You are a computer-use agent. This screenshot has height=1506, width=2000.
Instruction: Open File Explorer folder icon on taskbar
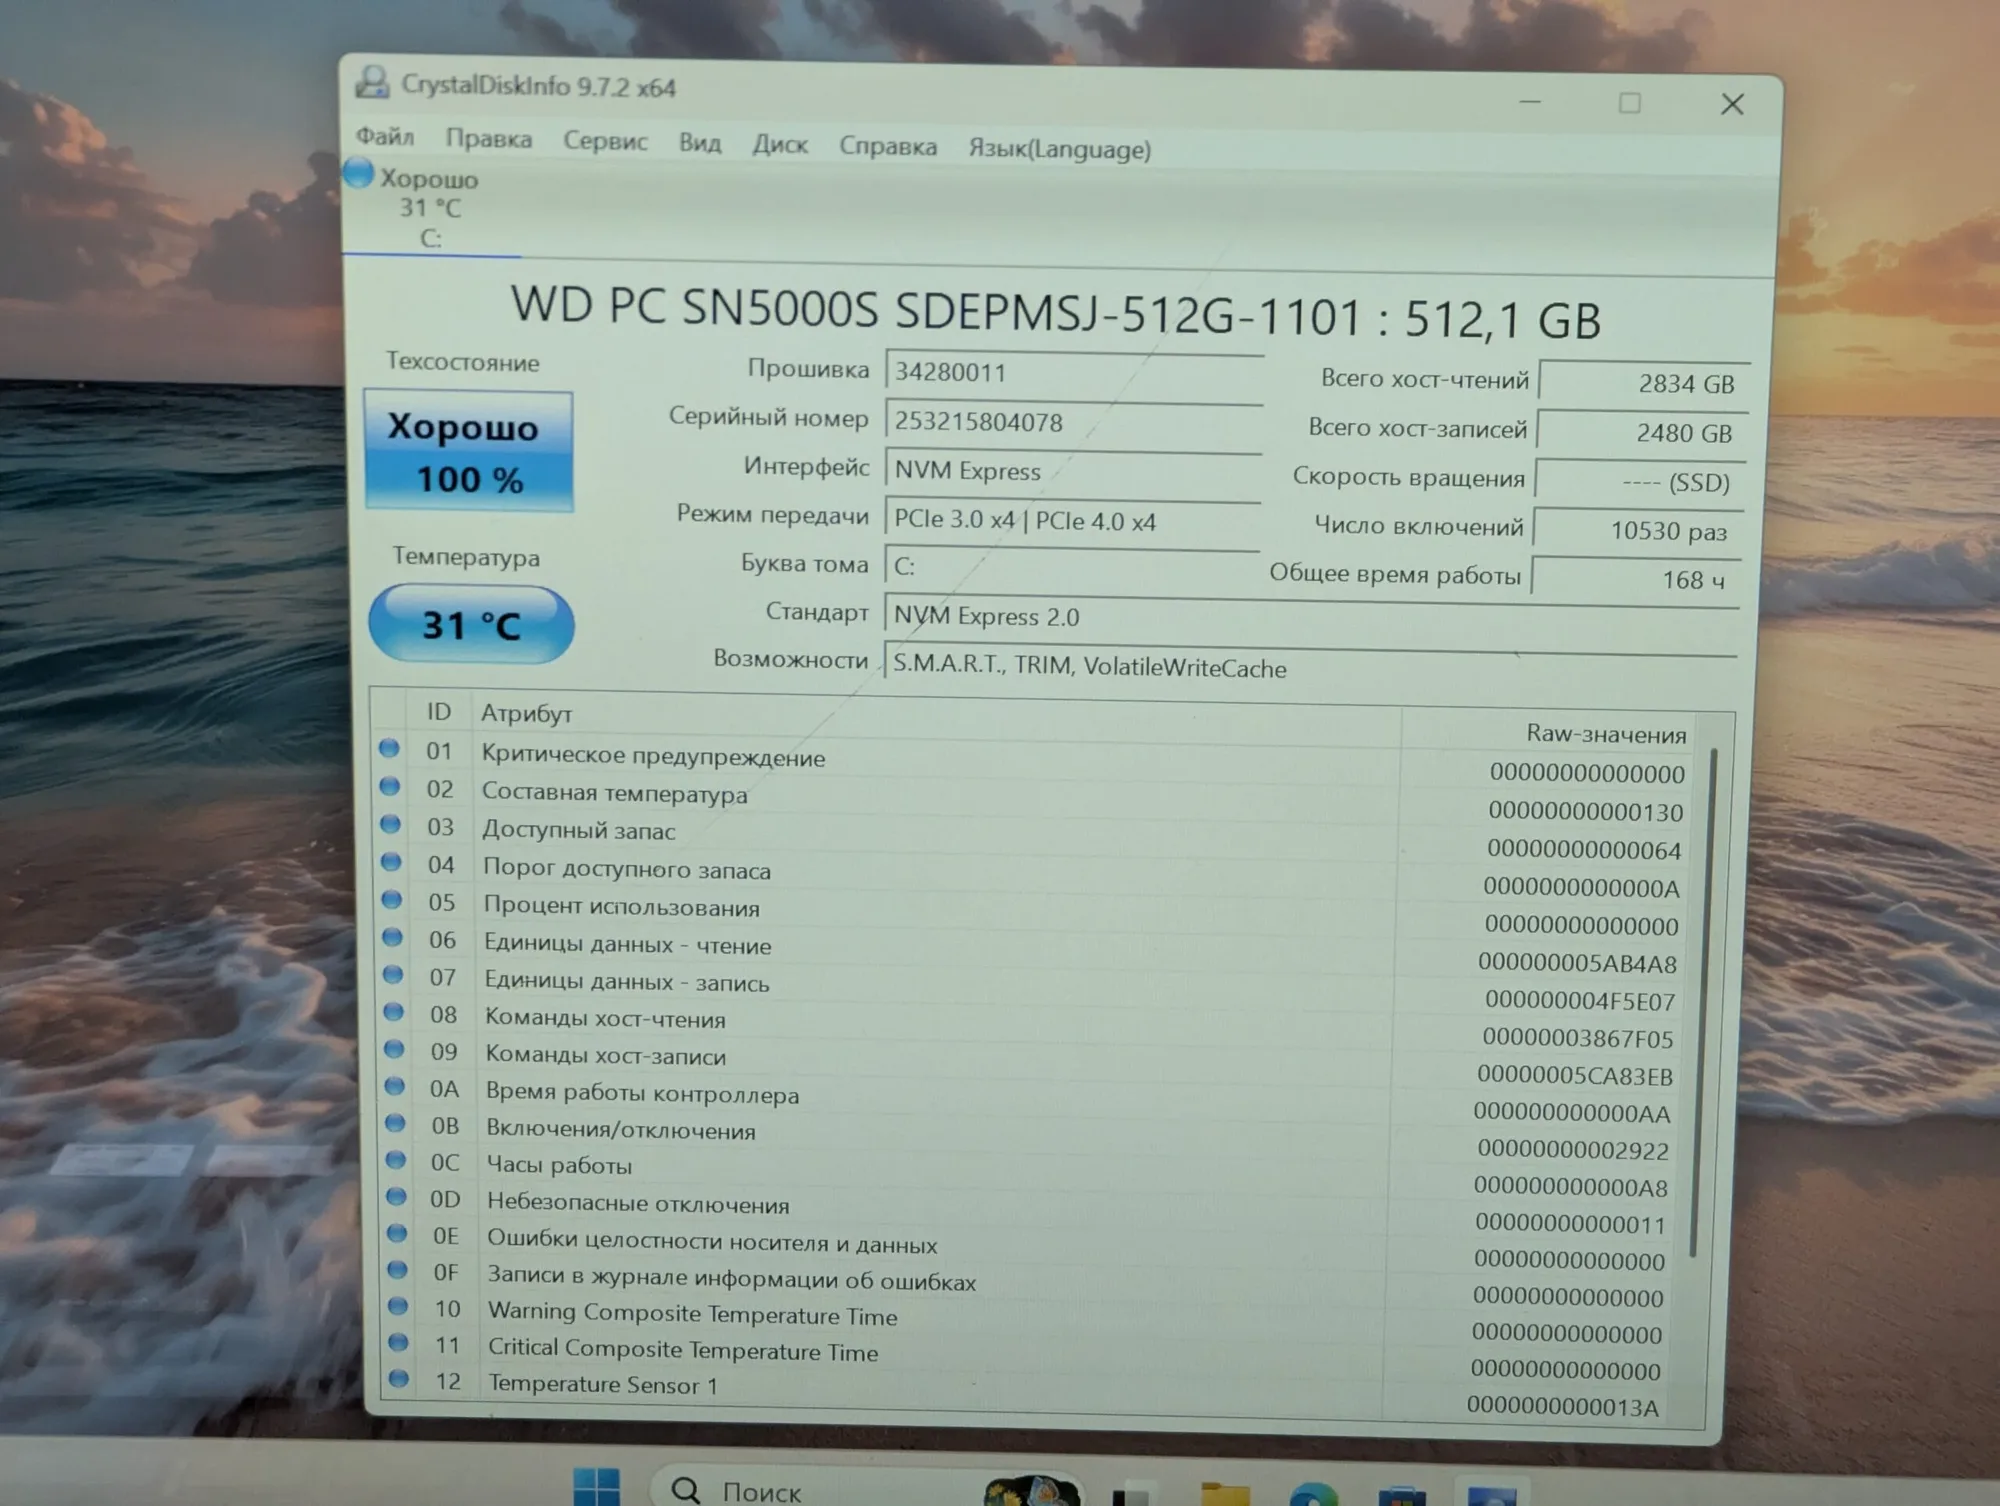[x=1224, y=1492]
